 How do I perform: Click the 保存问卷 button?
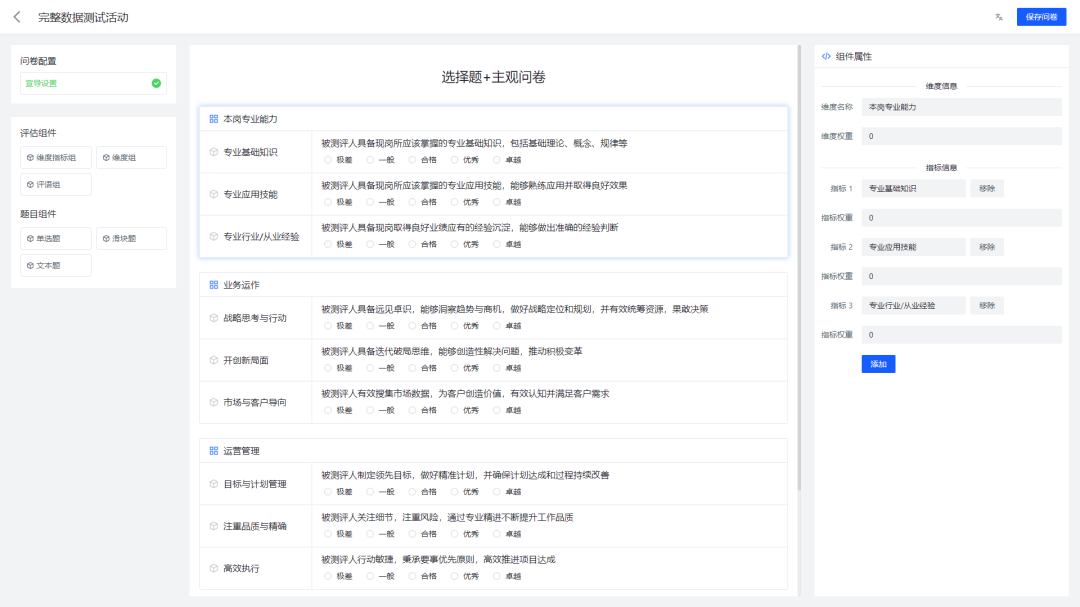point(1040,17)
